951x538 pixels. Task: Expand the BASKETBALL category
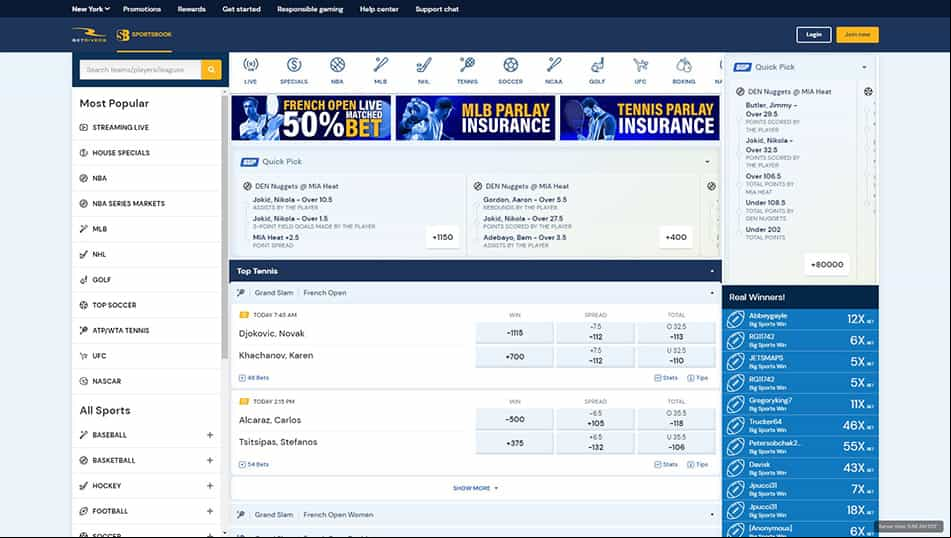(210, 460)
